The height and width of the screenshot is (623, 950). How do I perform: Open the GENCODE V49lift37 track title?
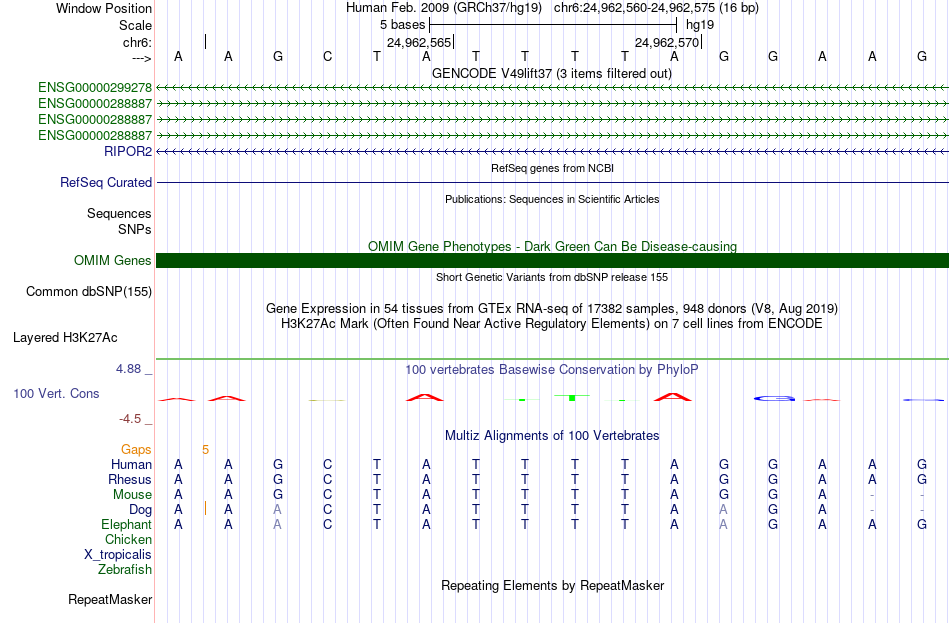click(x=552, y=73)
